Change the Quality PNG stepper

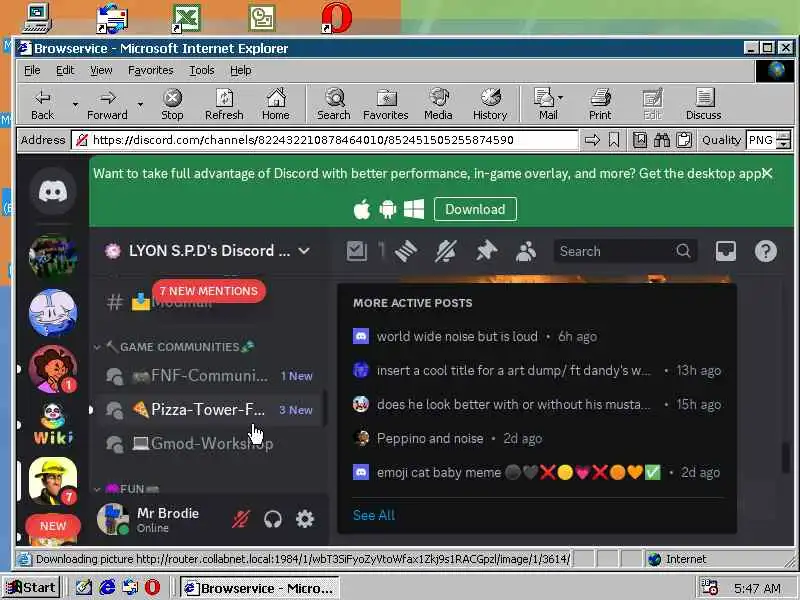784,140
